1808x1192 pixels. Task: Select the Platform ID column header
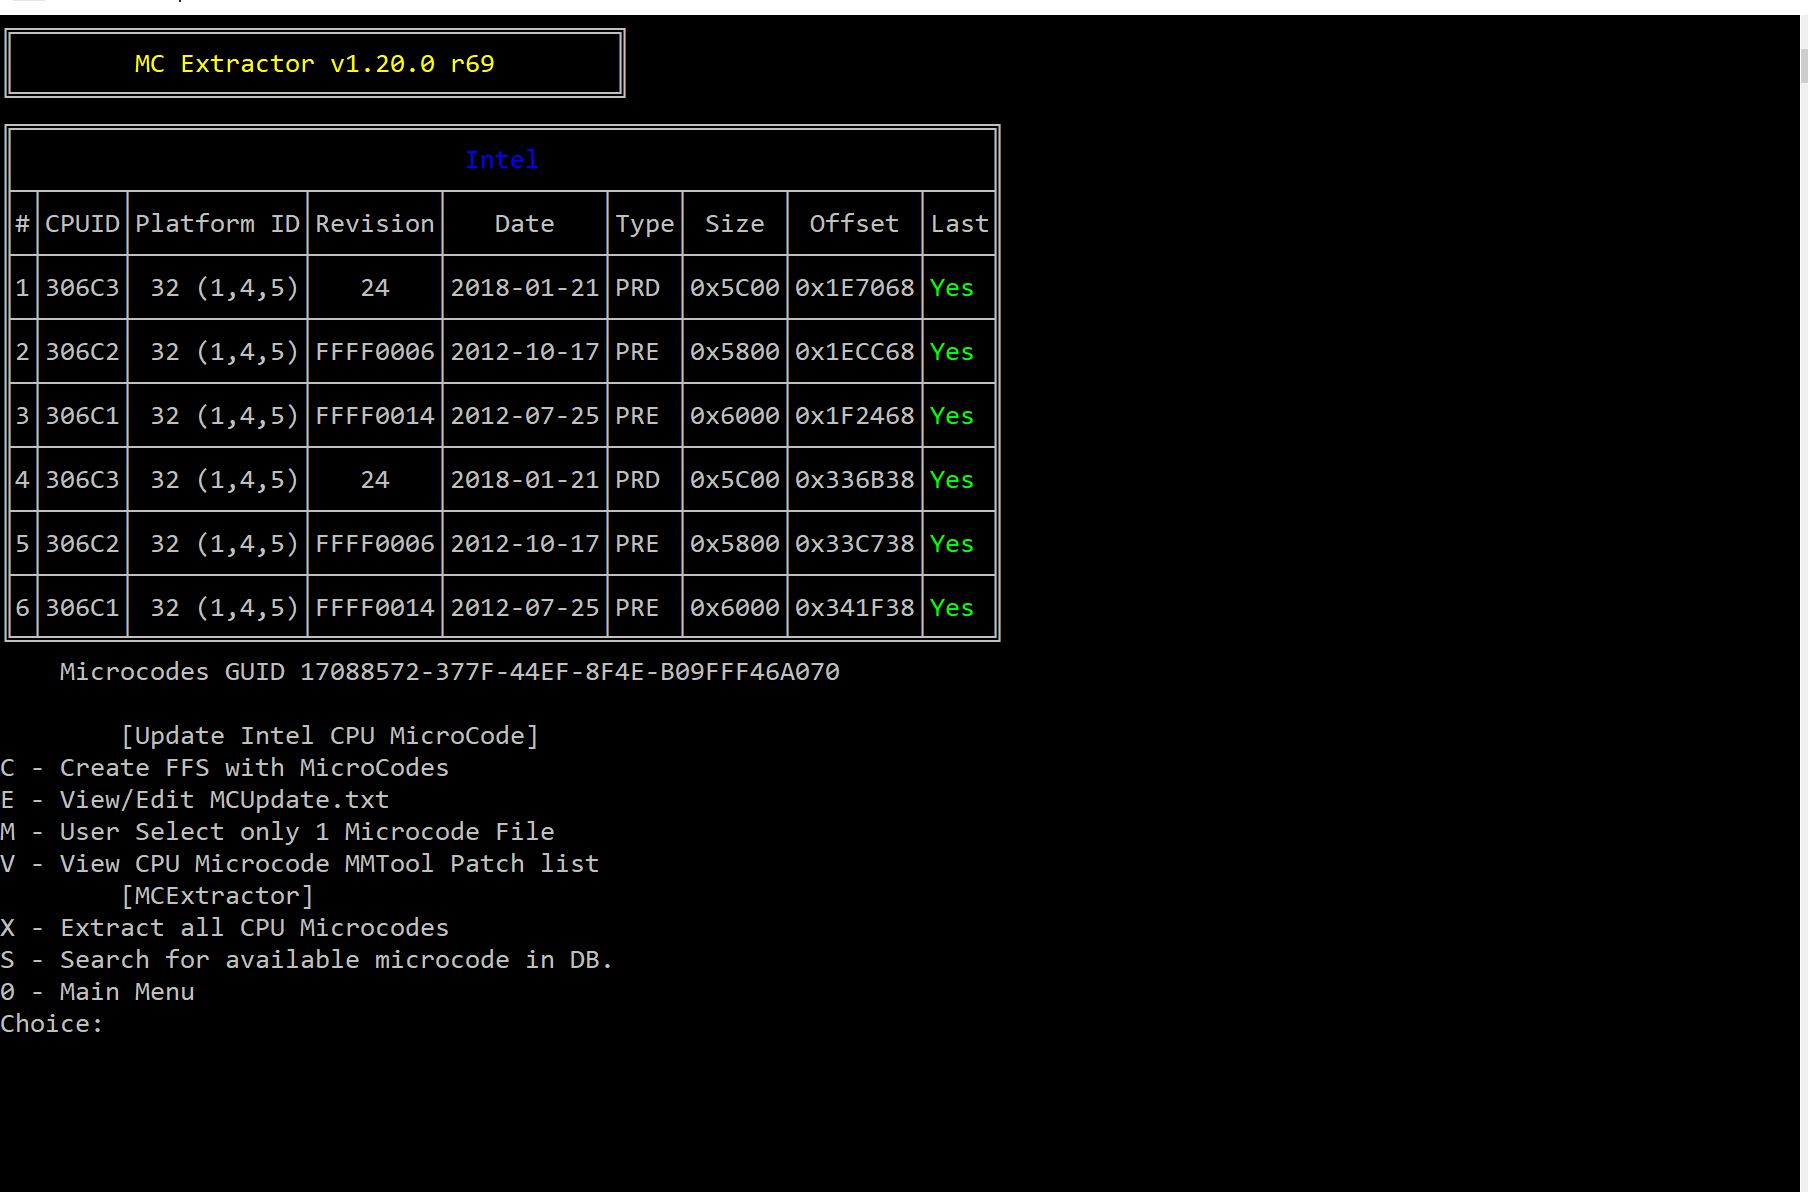(x=217, y=224)
